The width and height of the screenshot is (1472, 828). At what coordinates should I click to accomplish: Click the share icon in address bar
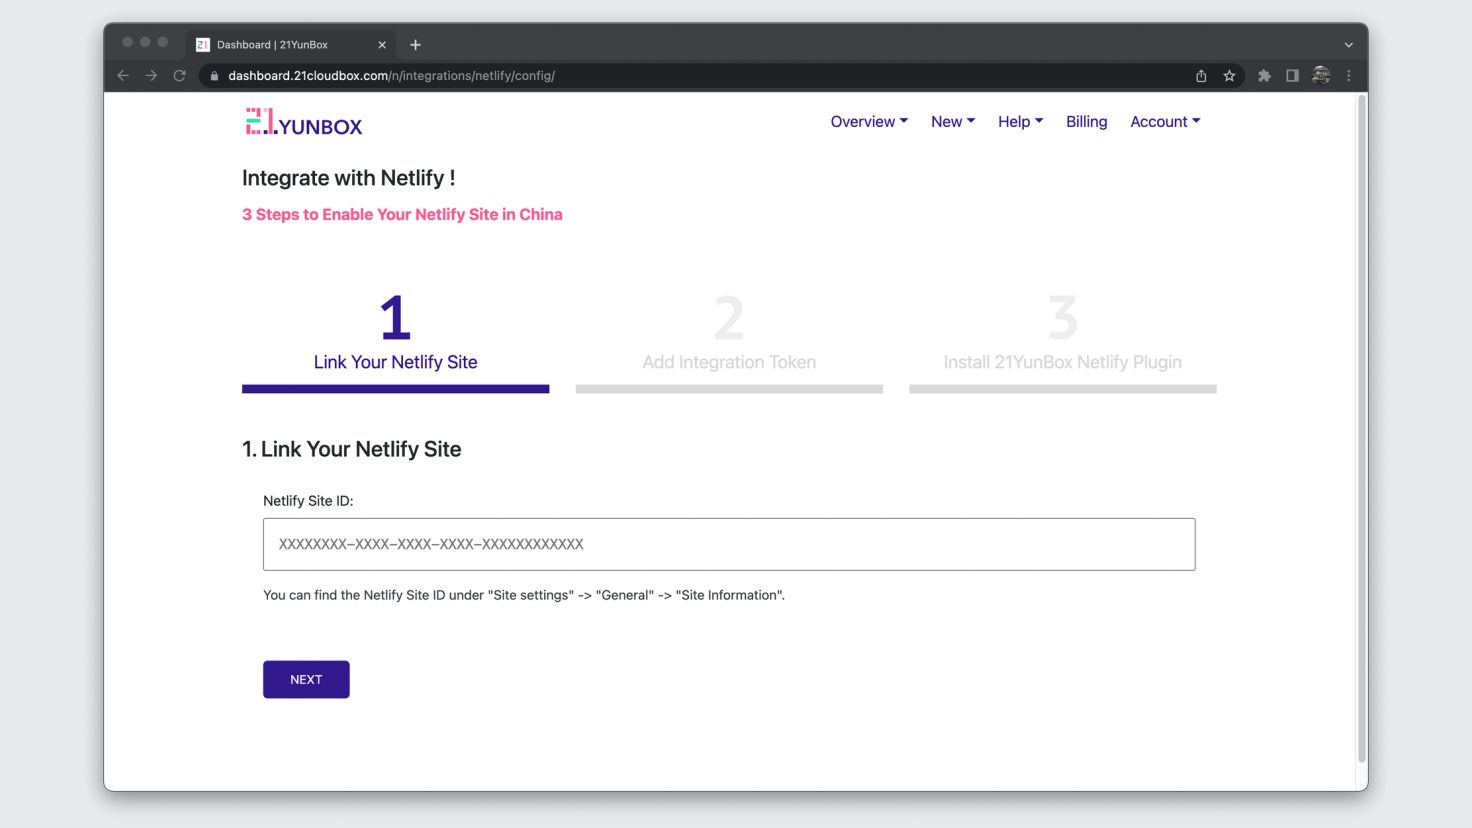pos(1201,76)
